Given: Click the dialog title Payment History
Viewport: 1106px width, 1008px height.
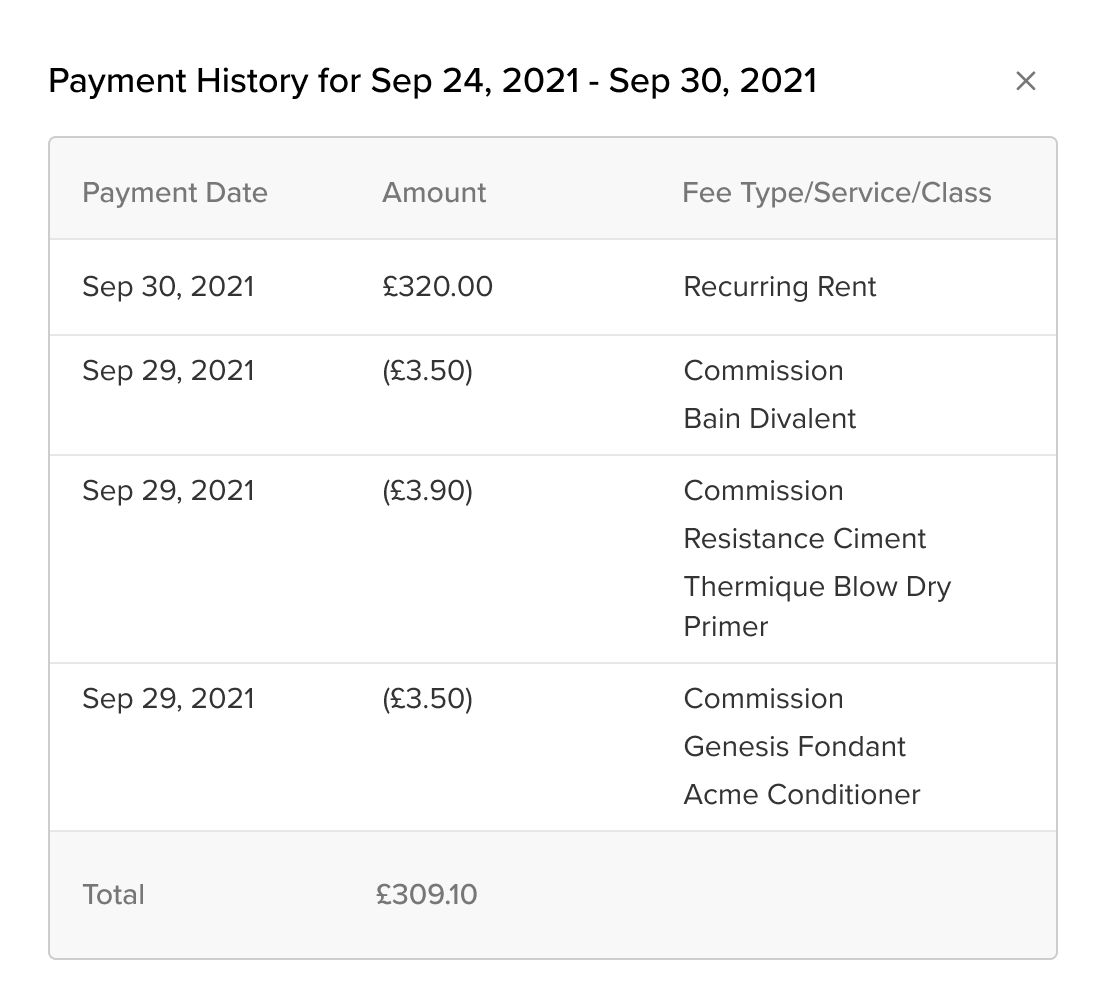Looking at the screenshot, I should pyautogui.click(x=432, y=81).
